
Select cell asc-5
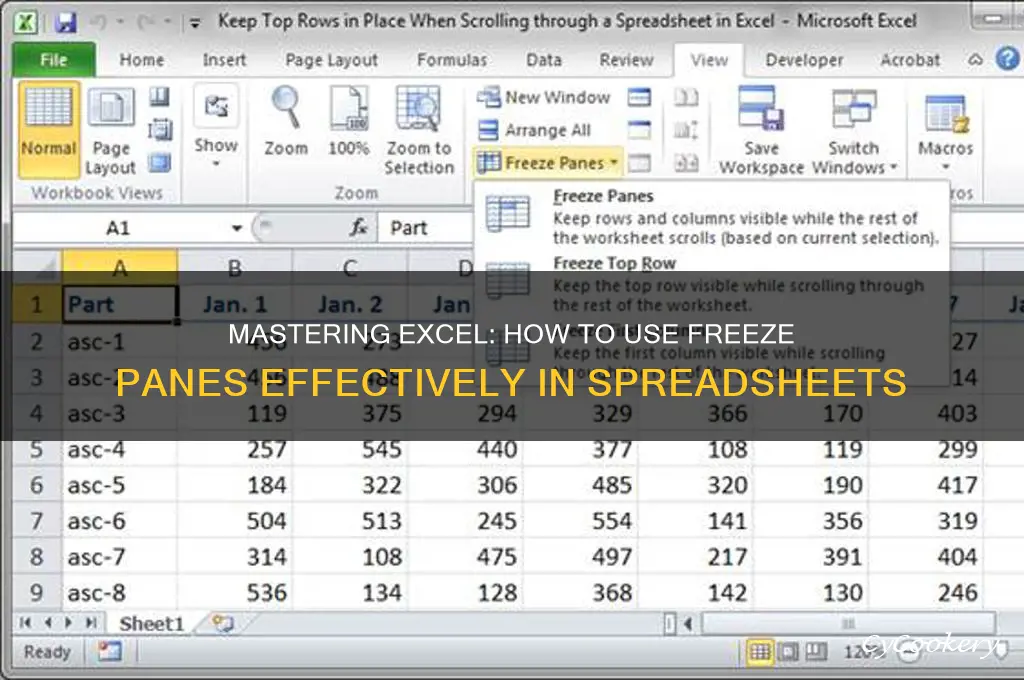[120, 485]
